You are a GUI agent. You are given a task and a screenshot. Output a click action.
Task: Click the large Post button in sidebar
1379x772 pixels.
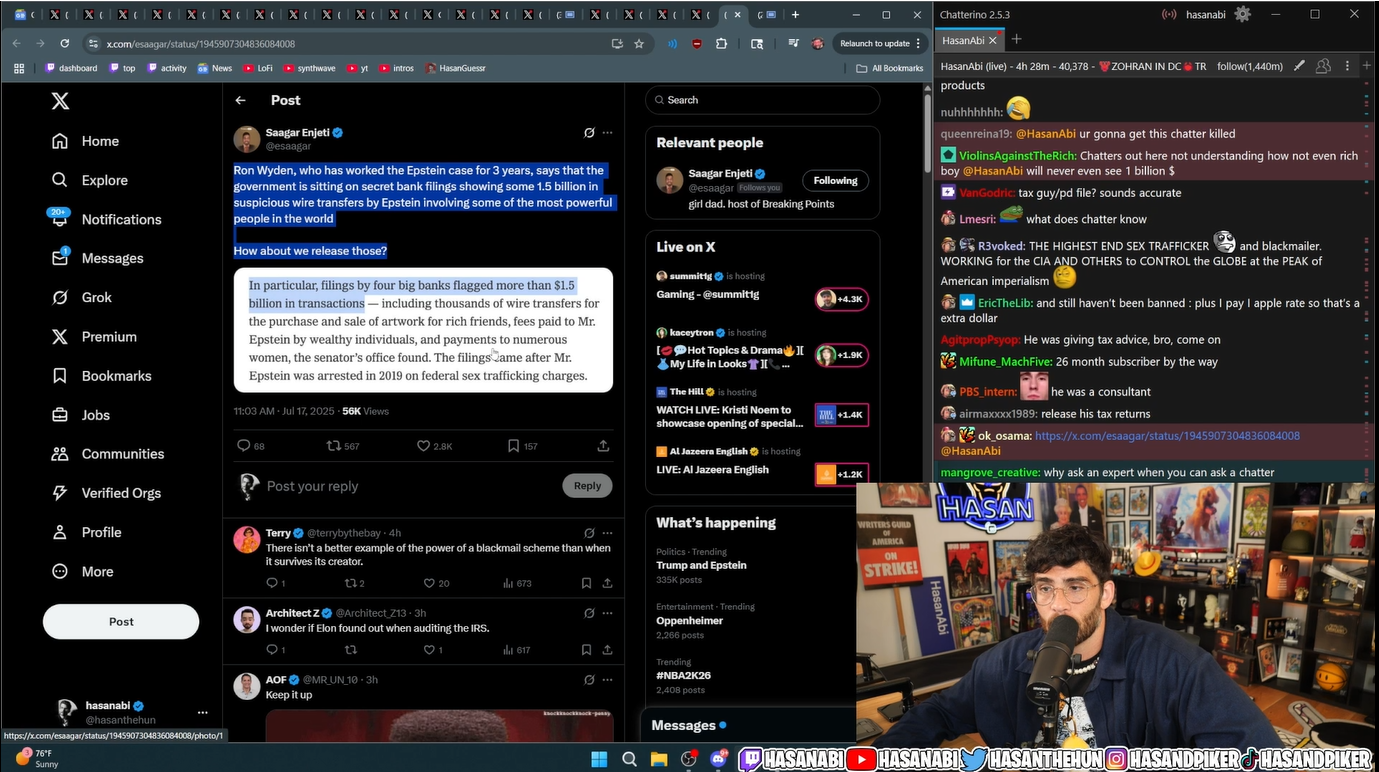coord(121,621)
